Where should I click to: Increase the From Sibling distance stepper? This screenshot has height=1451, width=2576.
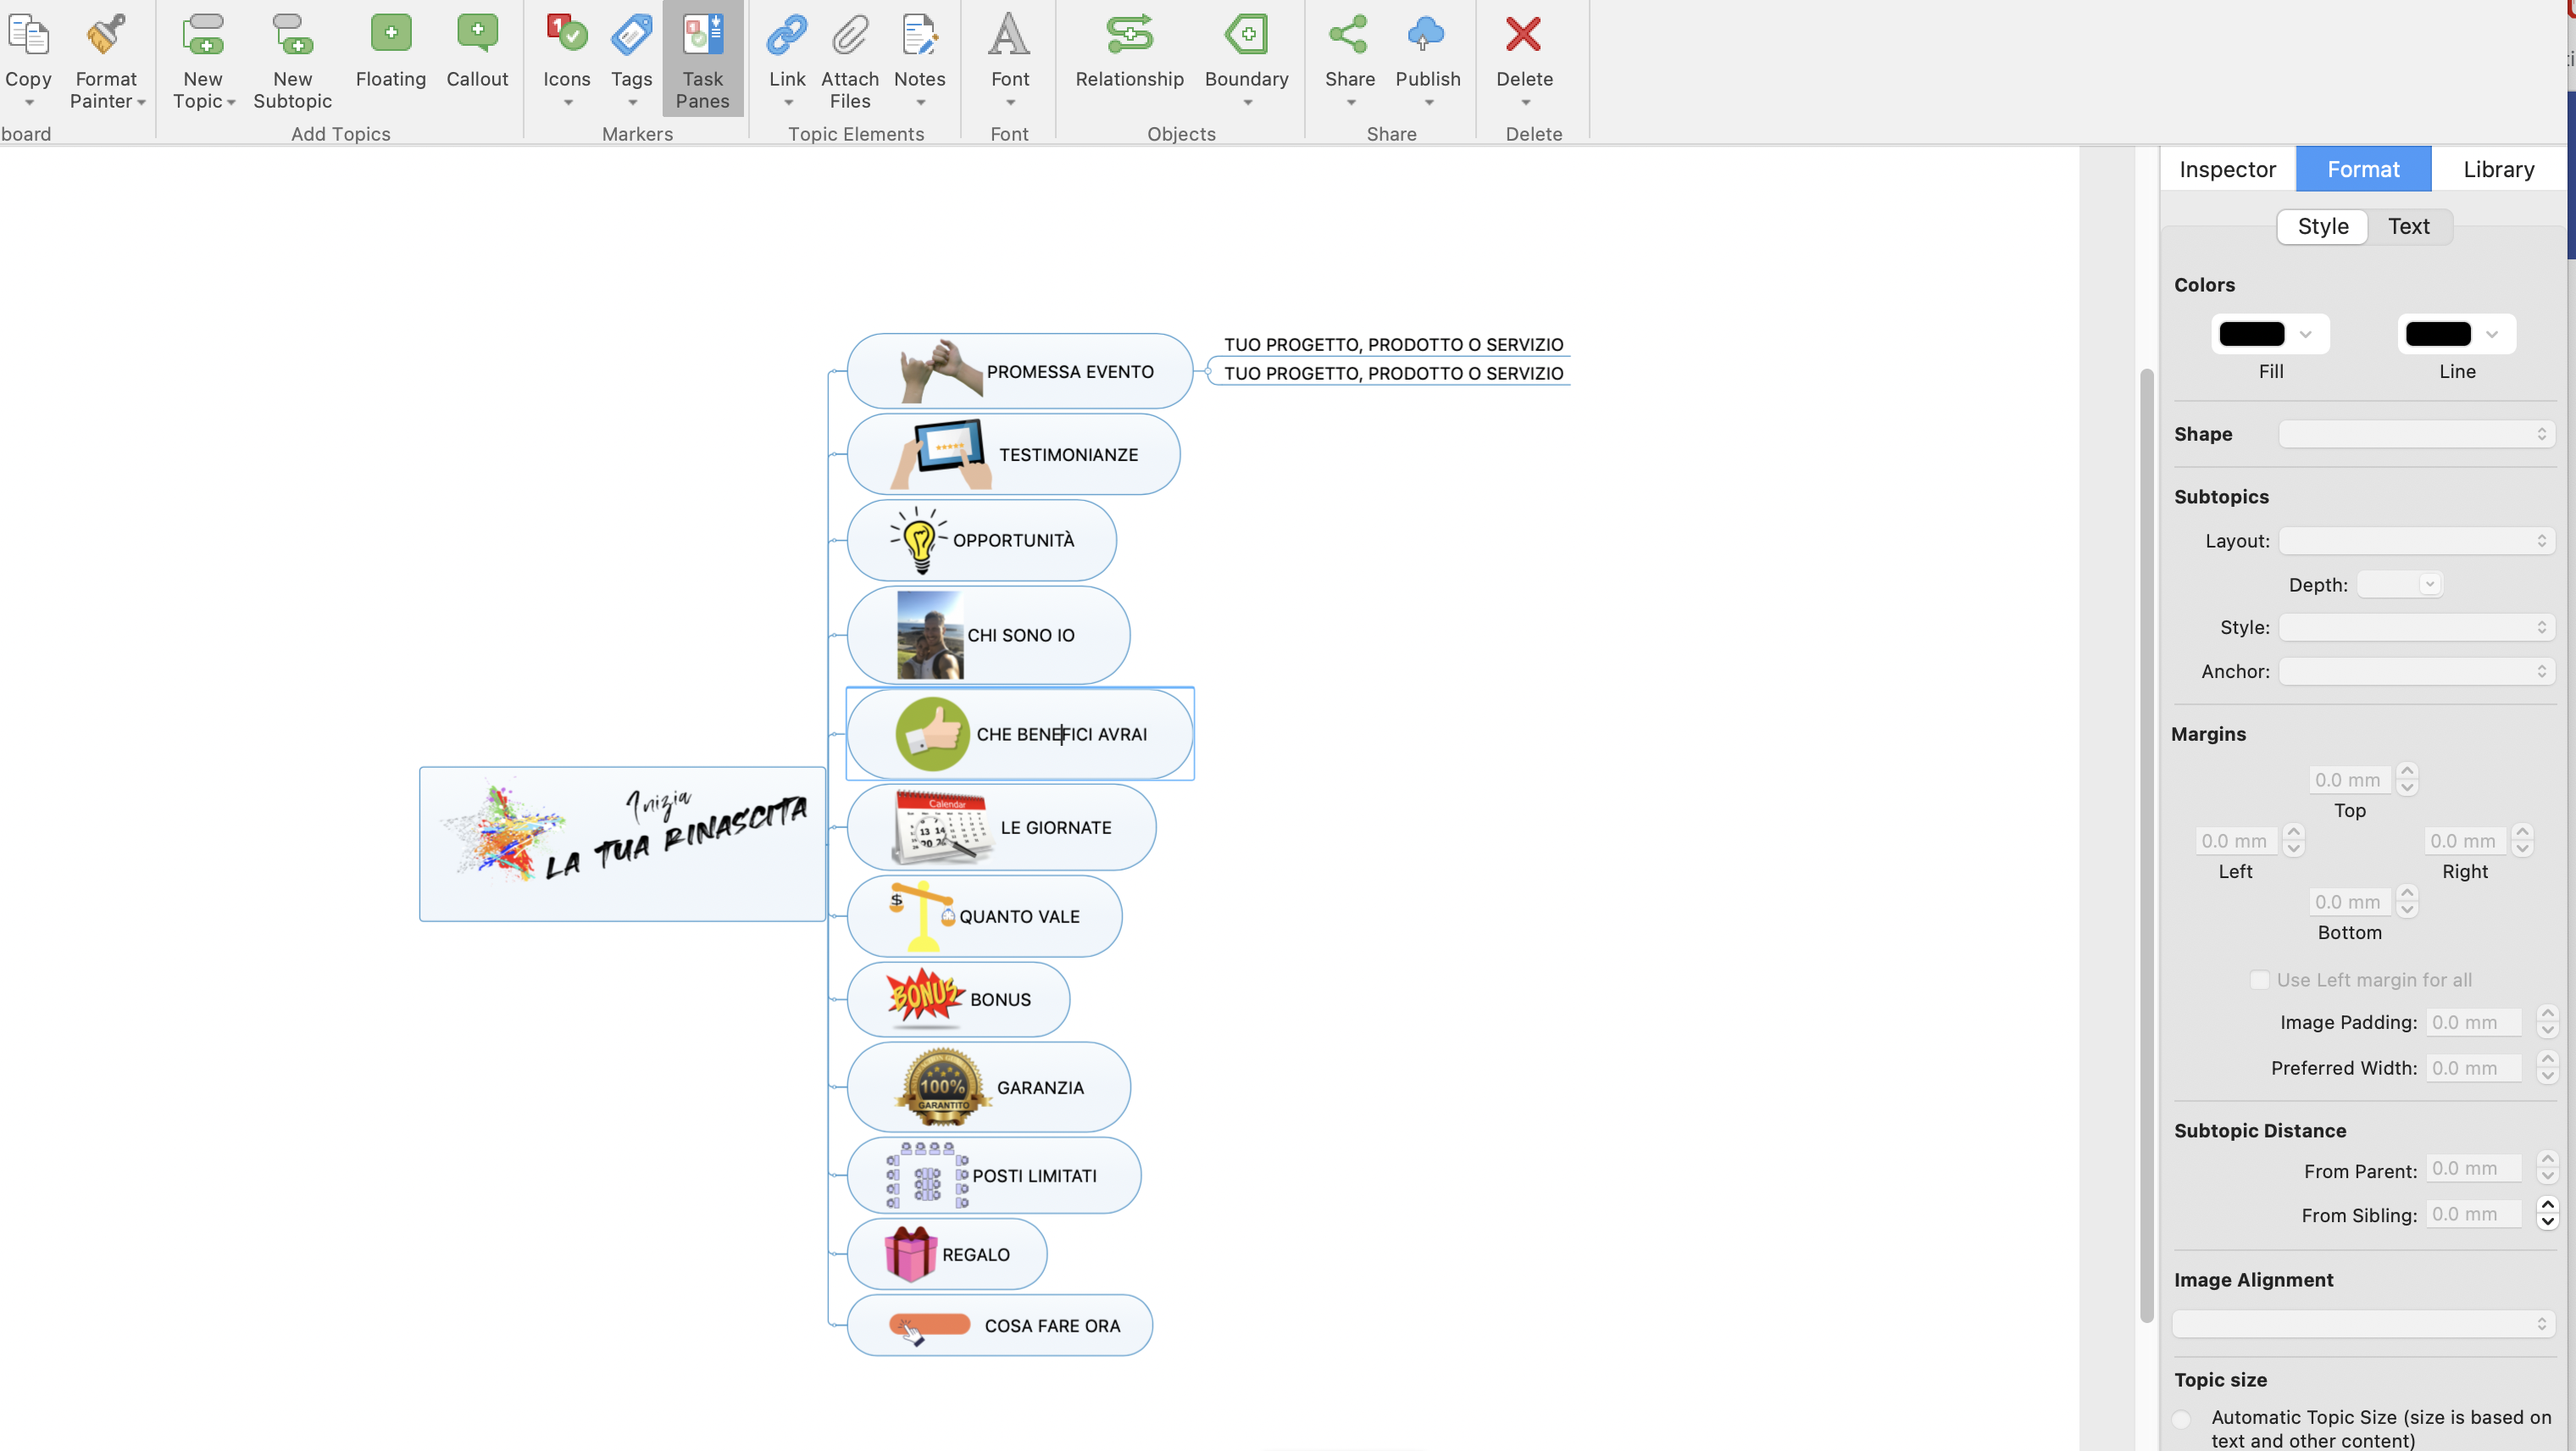(2547, 1206)
